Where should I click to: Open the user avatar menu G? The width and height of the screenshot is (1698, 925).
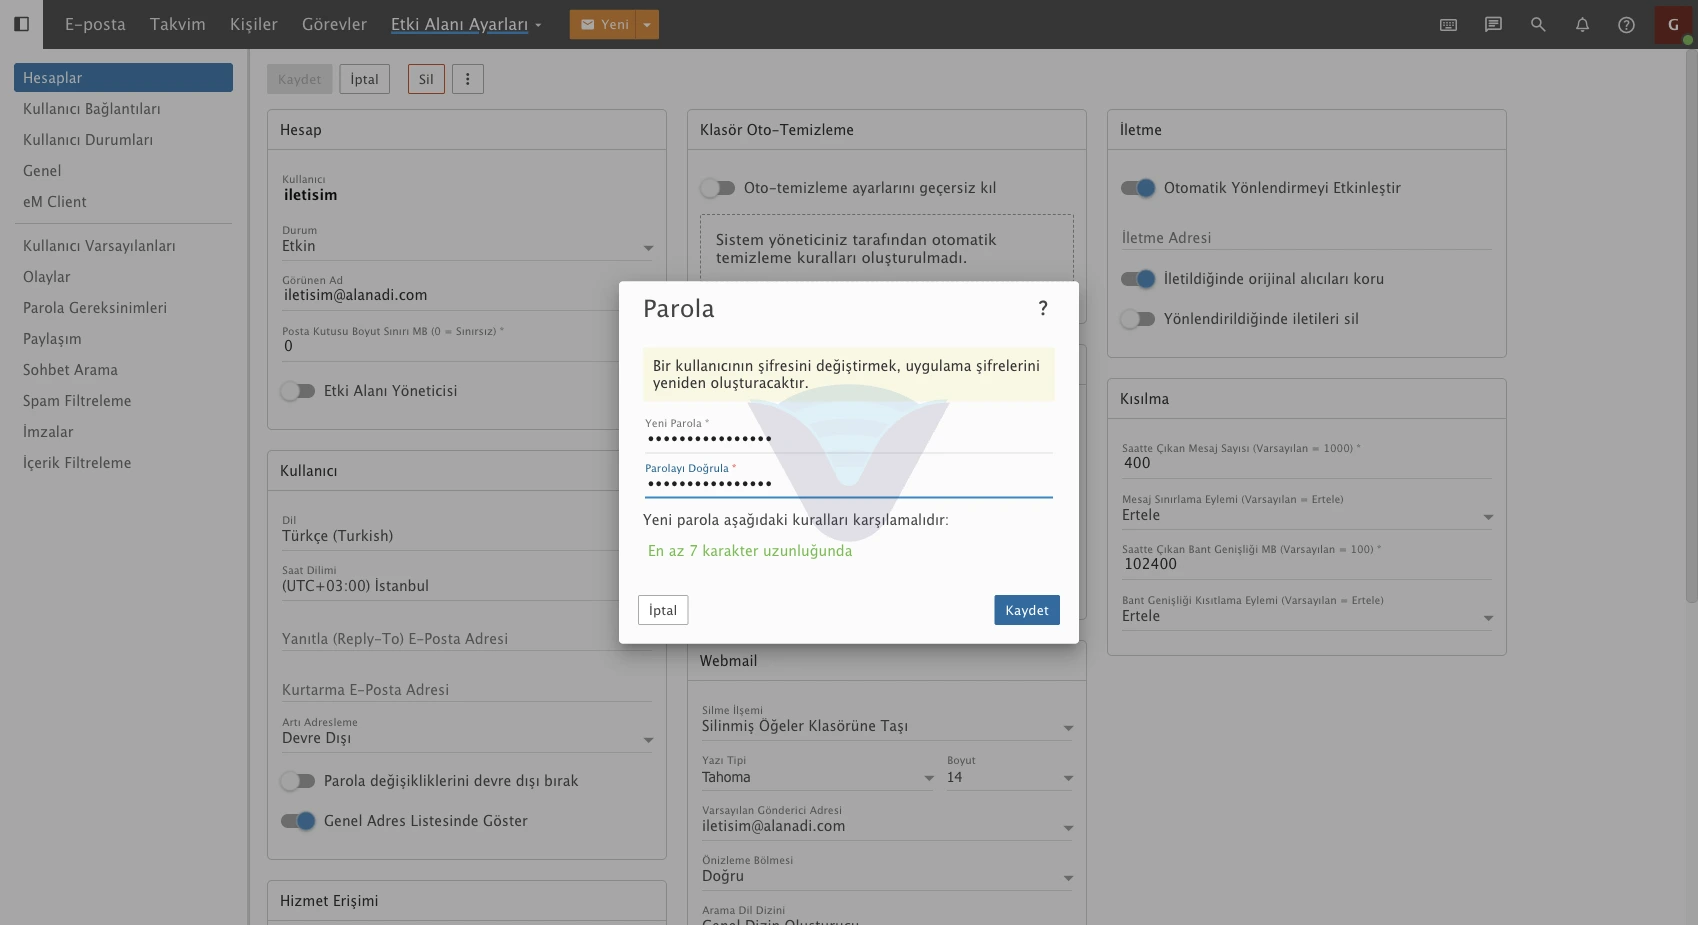point(1673,25)
